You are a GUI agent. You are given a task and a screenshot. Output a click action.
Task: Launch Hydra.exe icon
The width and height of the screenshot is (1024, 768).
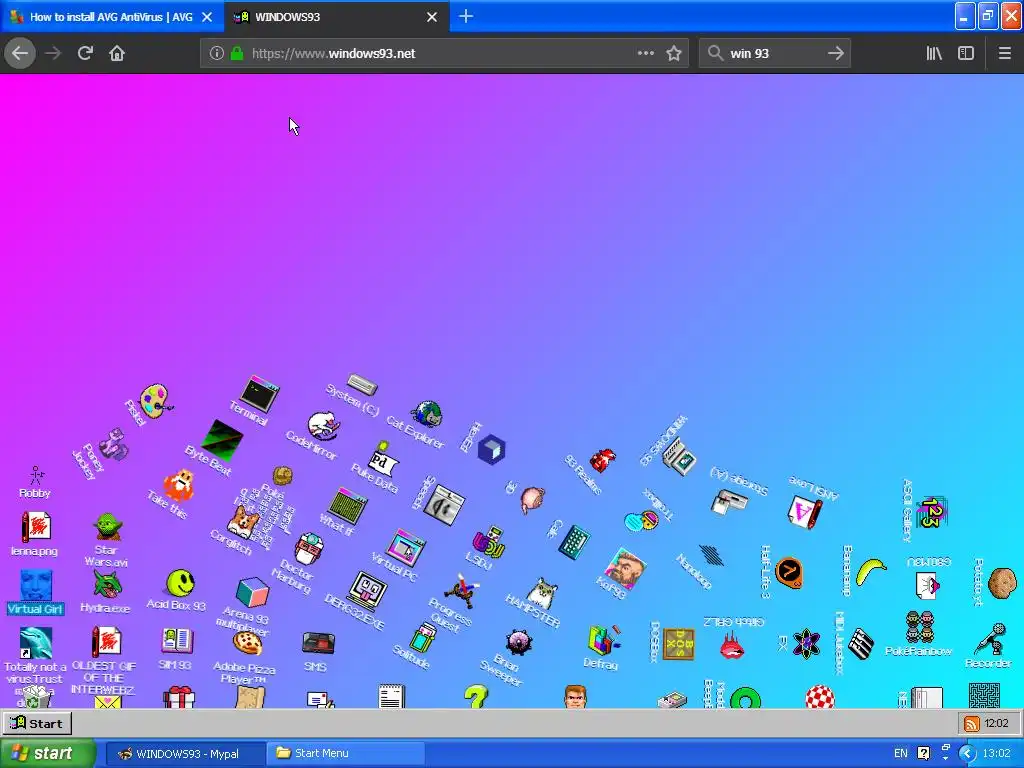pyautogui.click(x=107, y=583)
